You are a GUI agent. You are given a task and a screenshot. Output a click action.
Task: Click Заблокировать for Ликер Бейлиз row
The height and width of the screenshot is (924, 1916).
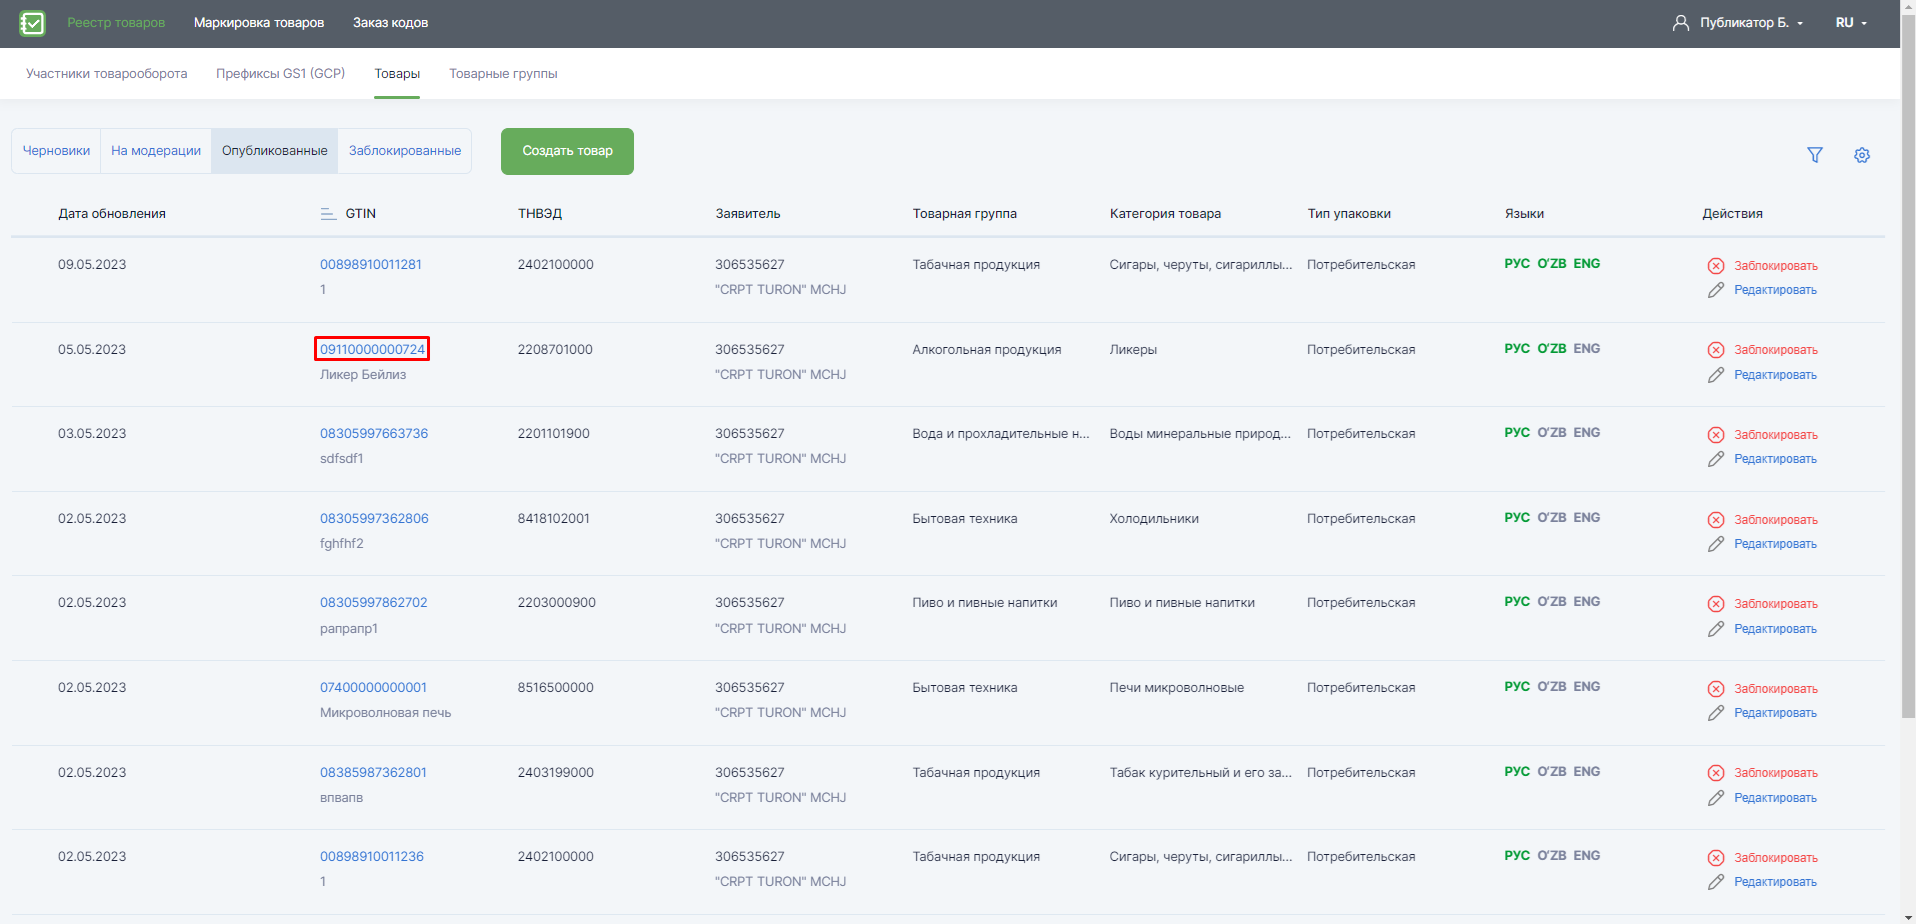pos(1776,350)
